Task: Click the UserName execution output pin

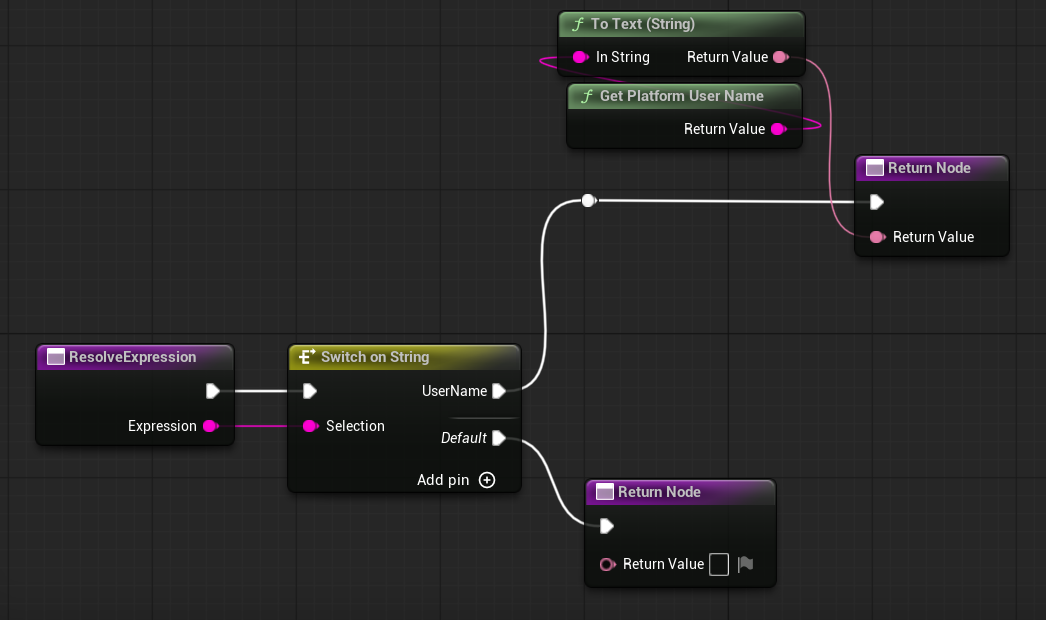Action: click(499, 391)
